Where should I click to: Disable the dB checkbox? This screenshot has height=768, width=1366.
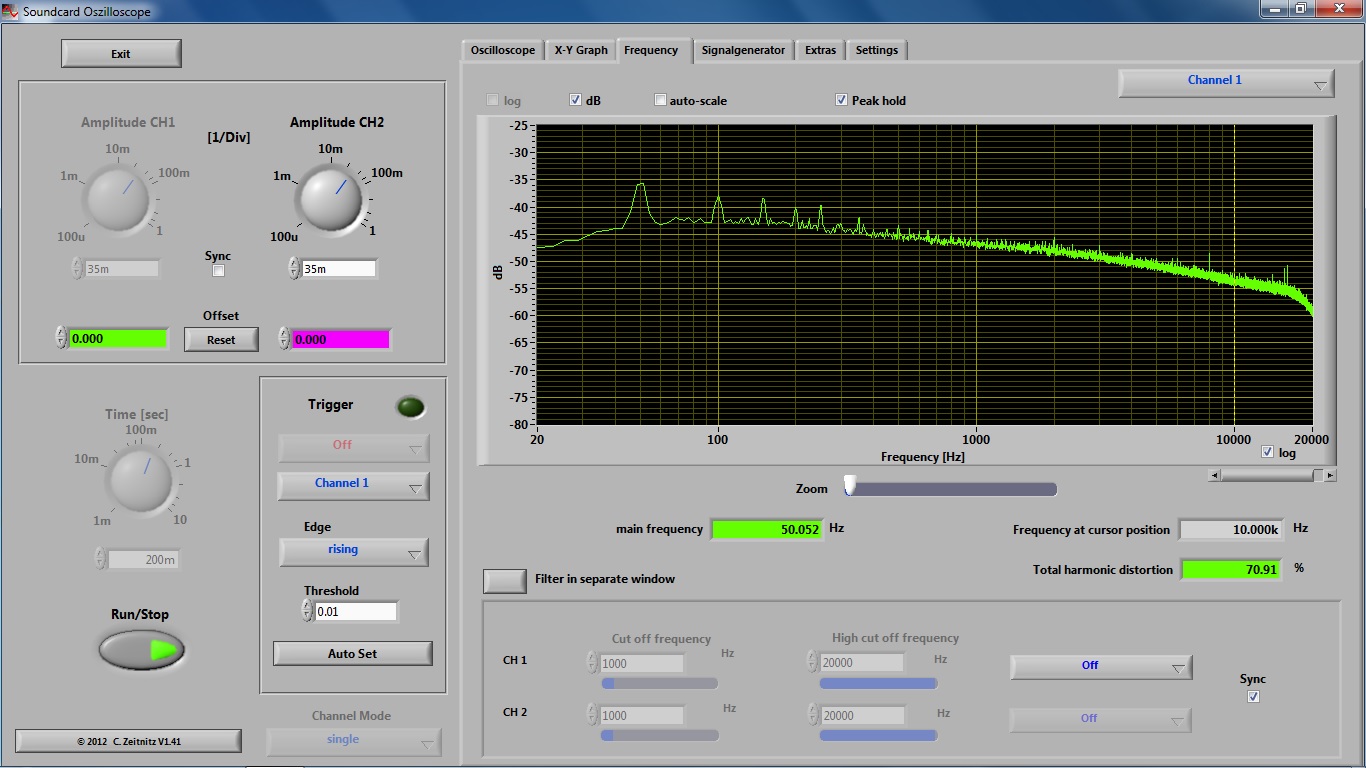click(x=576, y=100)
